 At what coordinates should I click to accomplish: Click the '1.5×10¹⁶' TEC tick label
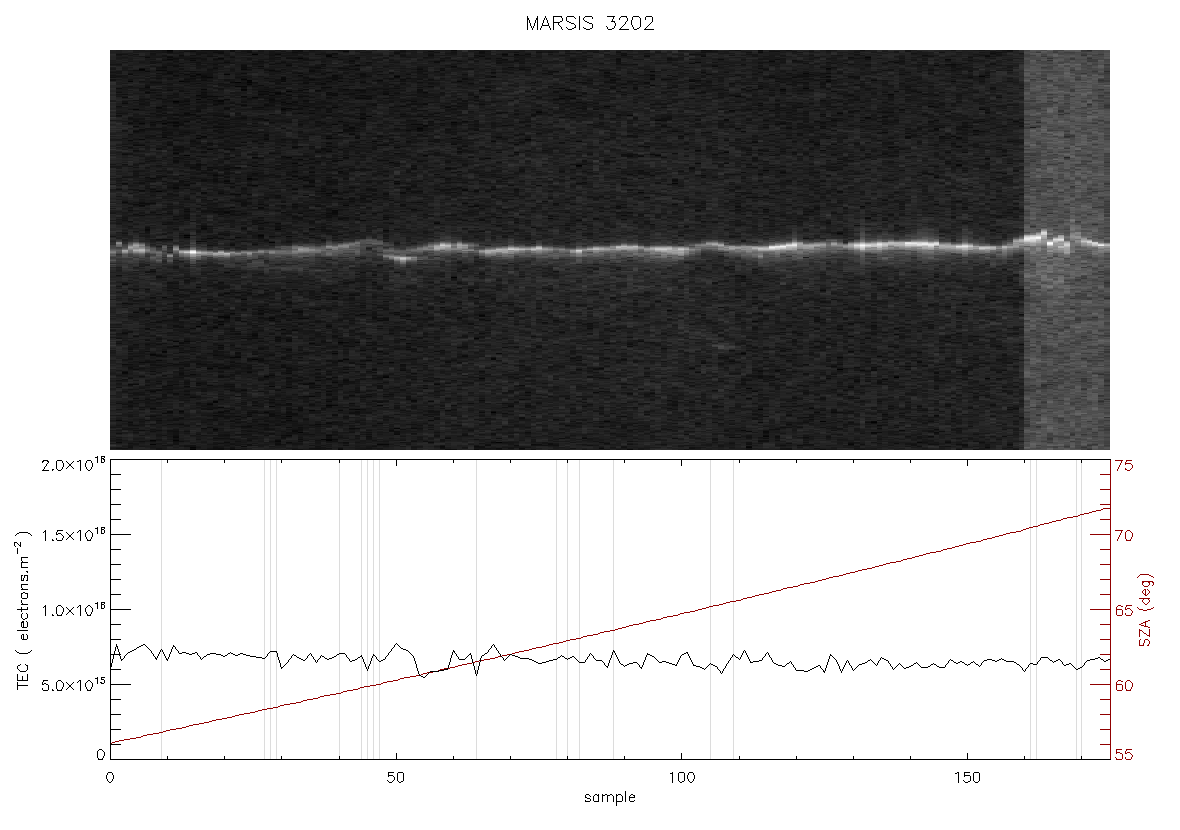(x=73, y=534)
